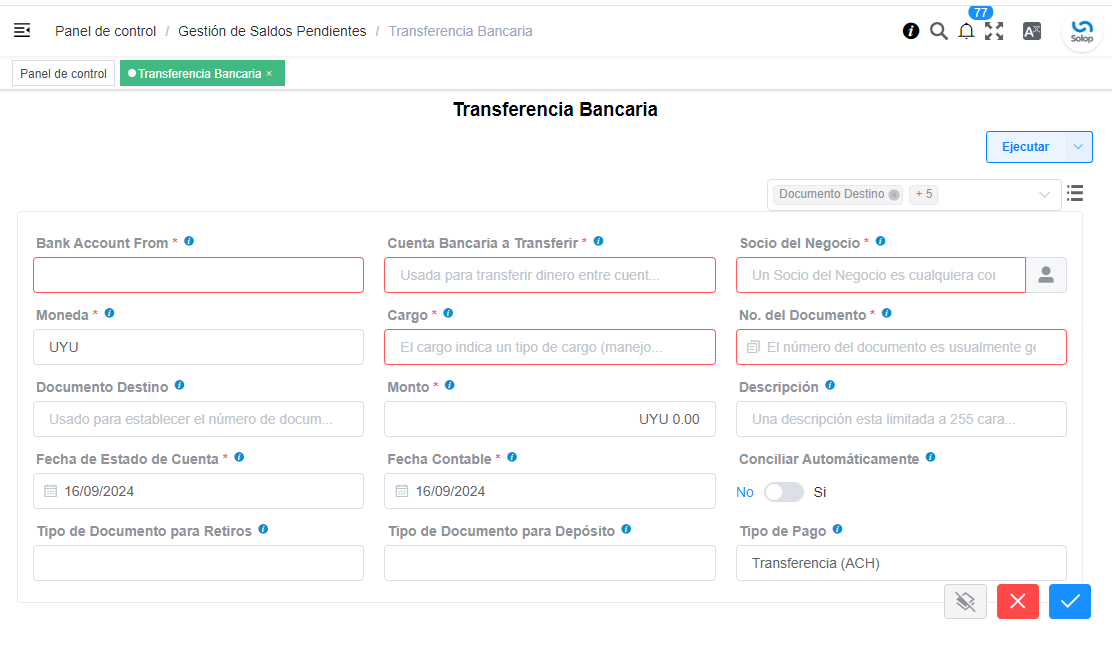1112x645 pixels.
Task: Open the search magnifier icon
Action: (938, 31)
